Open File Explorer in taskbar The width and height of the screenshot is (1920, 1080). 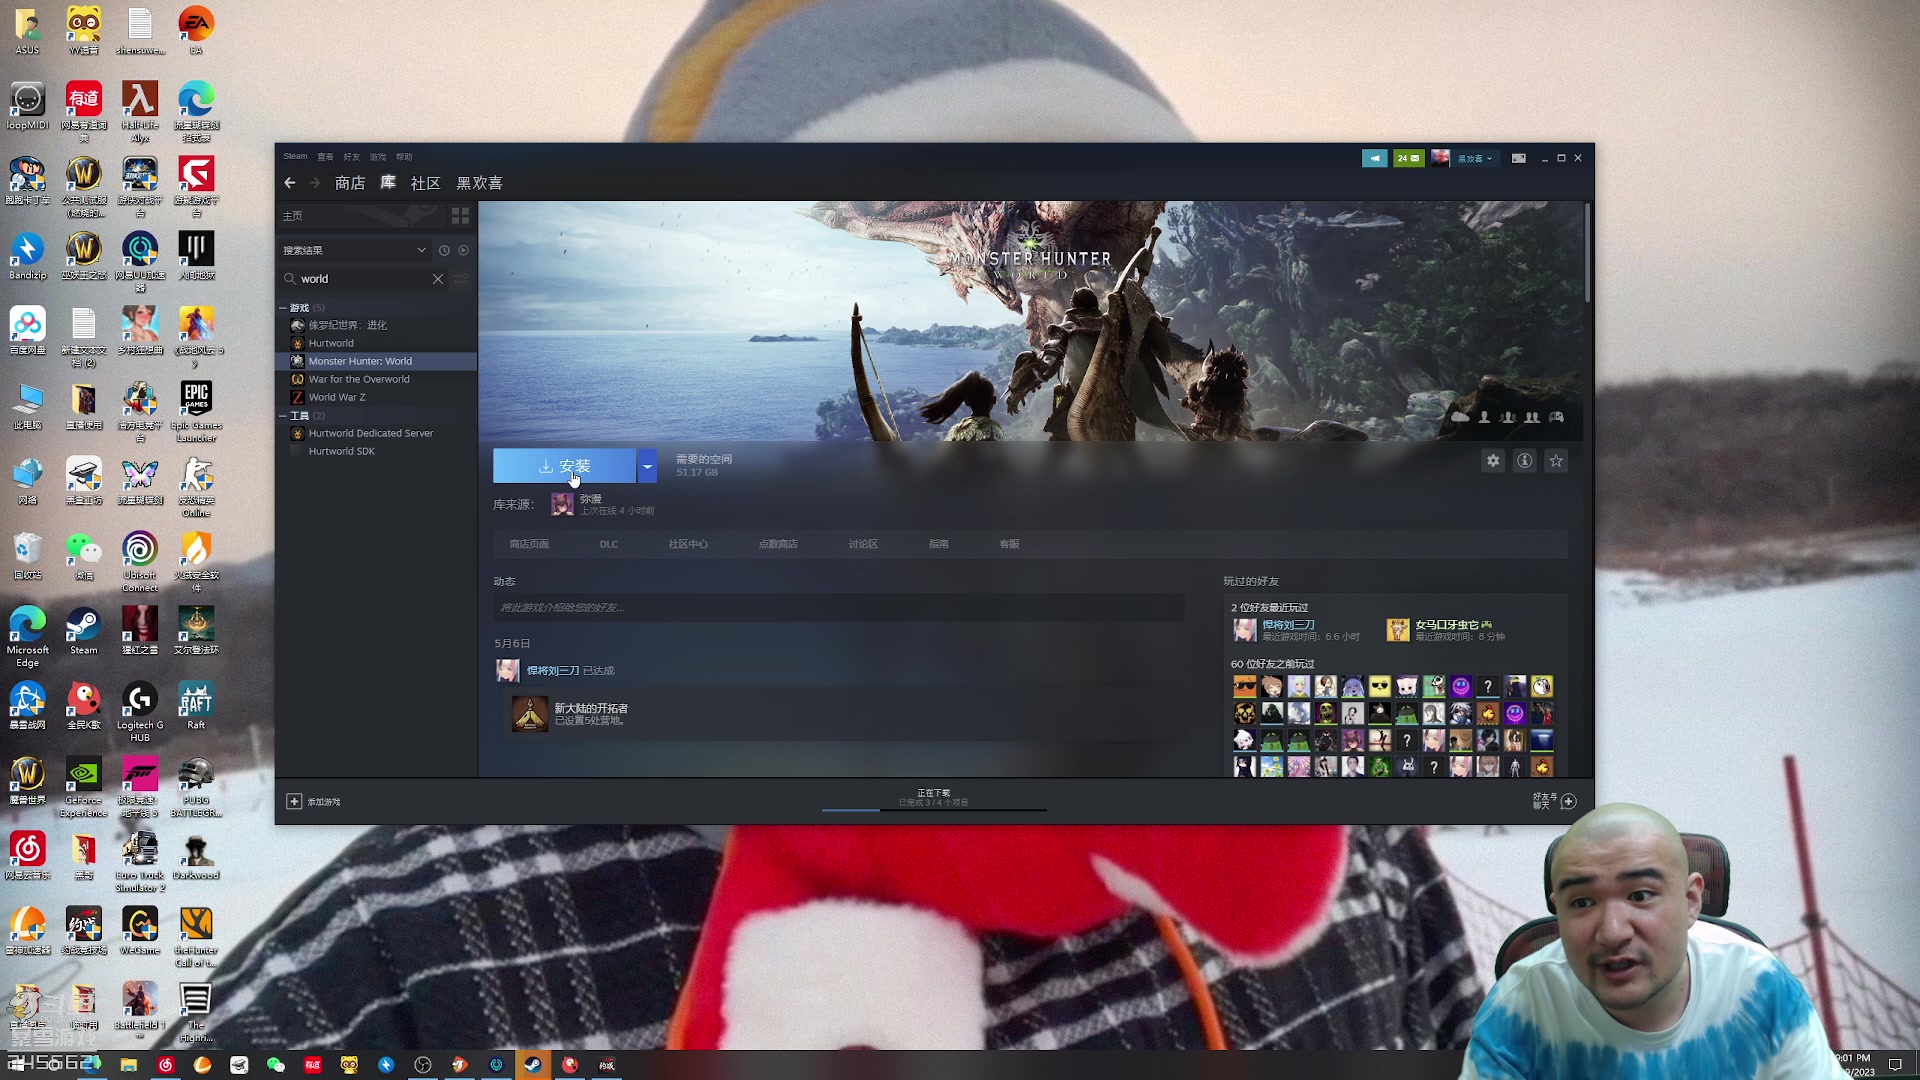coord(129,1065)
